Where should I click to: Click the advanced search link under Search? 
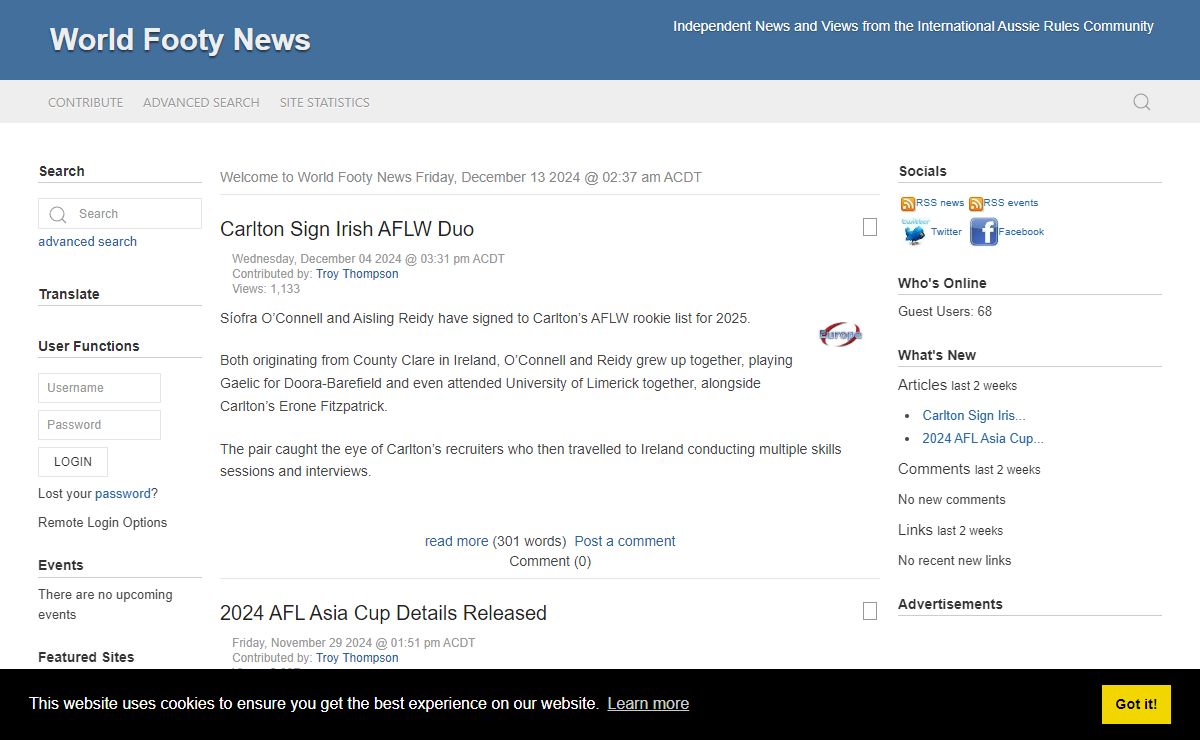pyautogui.click(x=87, y=241)
